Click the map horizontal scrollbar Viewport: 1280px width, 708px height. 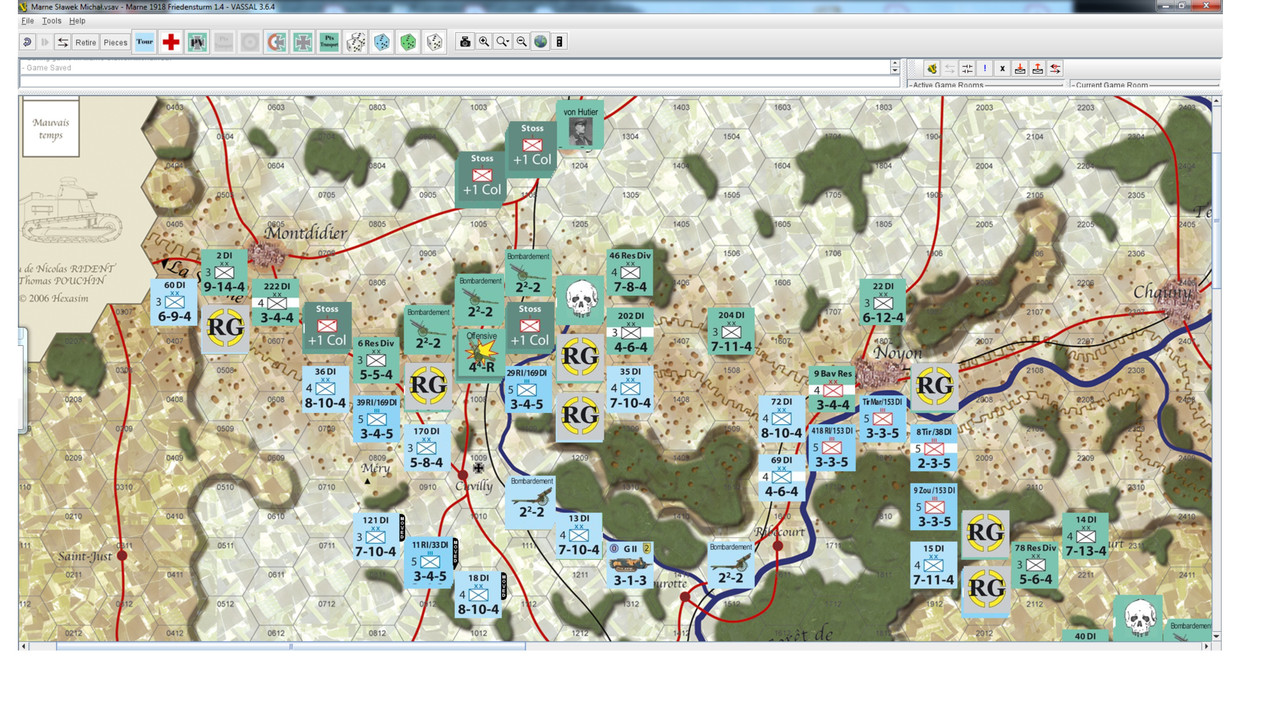click(615, 646)
